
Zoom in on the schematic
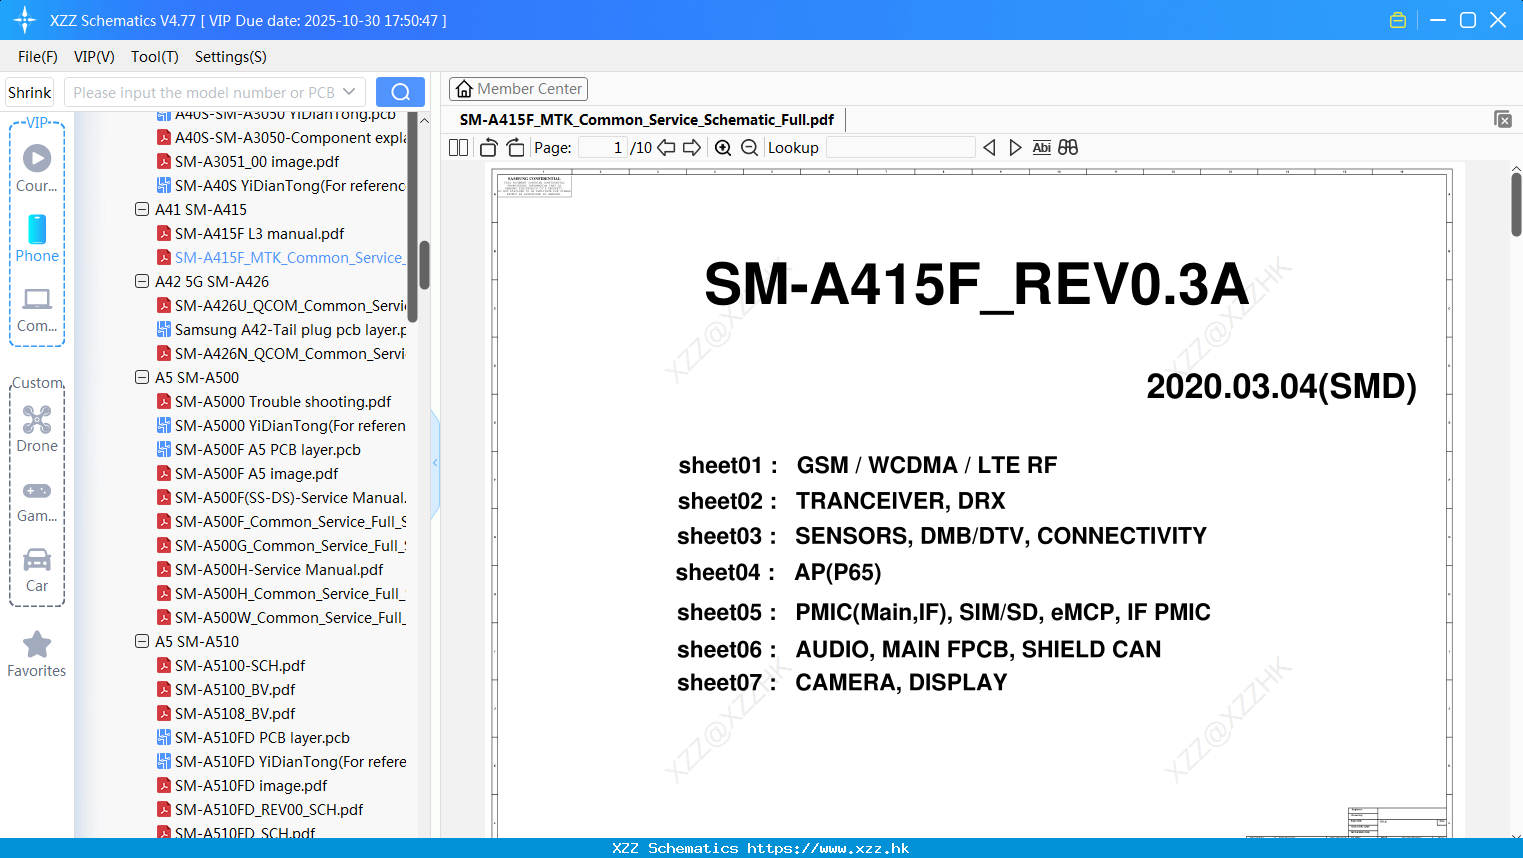tap(723, 148)
